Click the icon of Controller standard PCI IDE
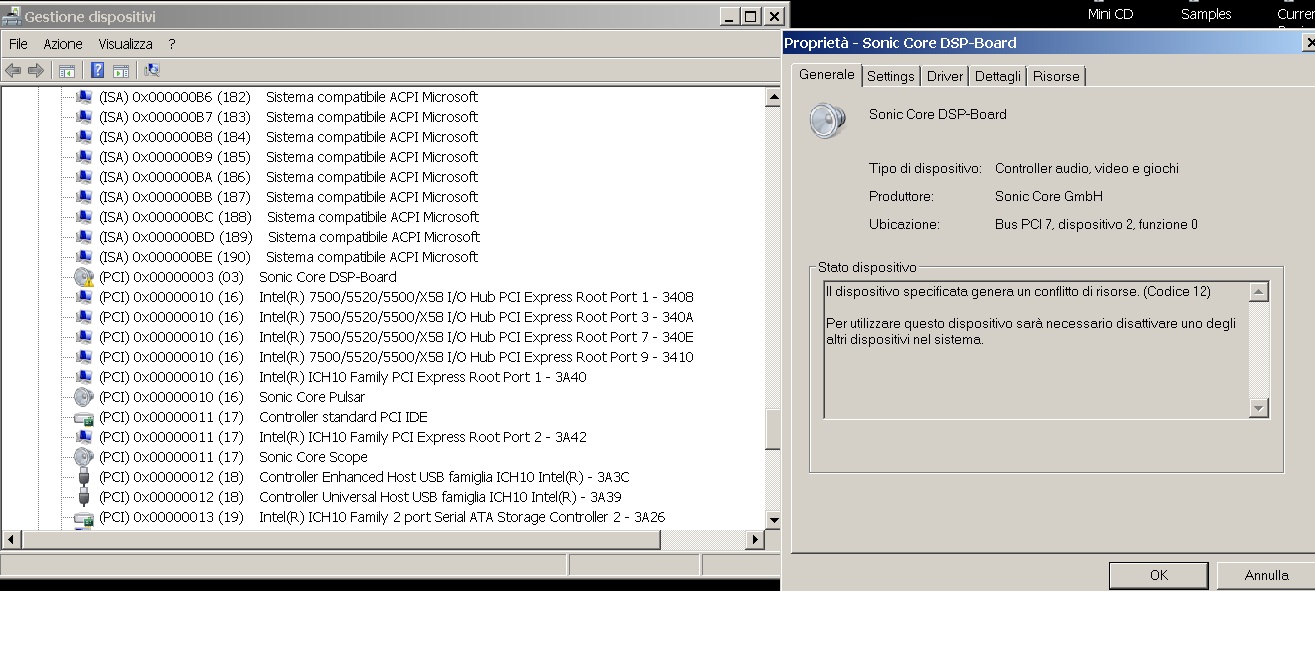This screenshot has width=1315, height=648. pyautogui.click(x=84, y=417)
